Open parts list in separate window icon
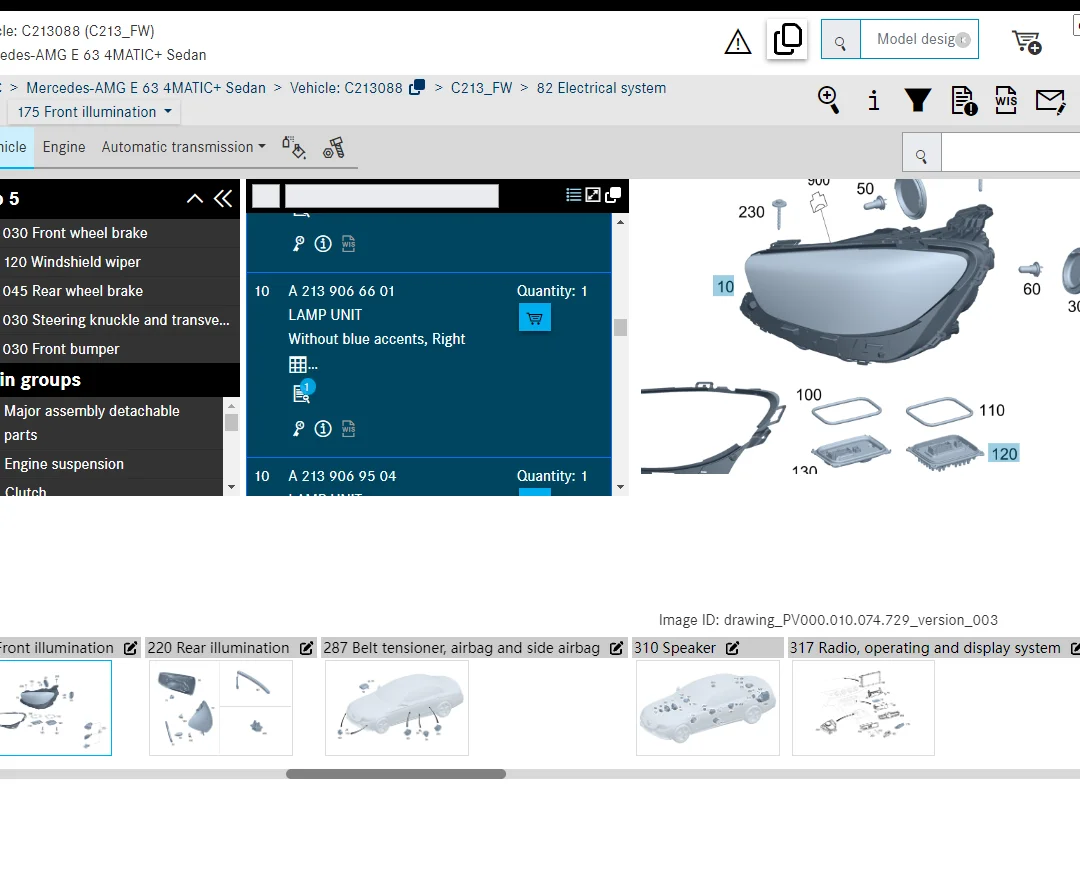Image resolution: width=1080 pixels, height=876 pixels. click(612, 195)
